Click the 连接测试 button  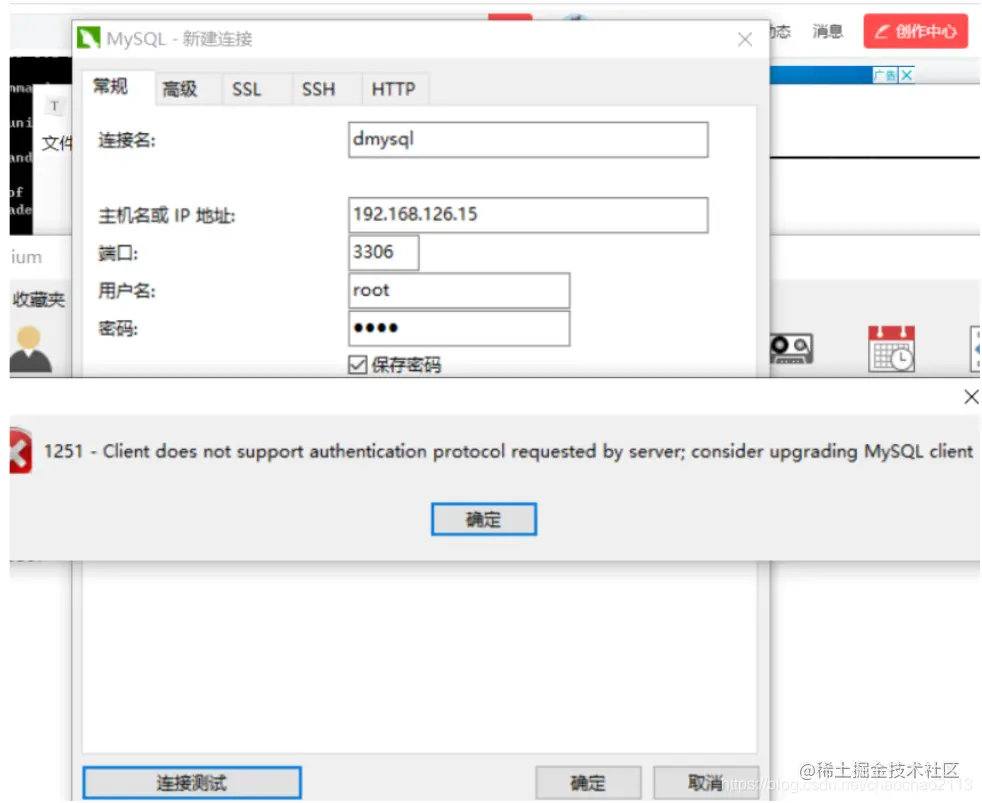tap(192, 782)
